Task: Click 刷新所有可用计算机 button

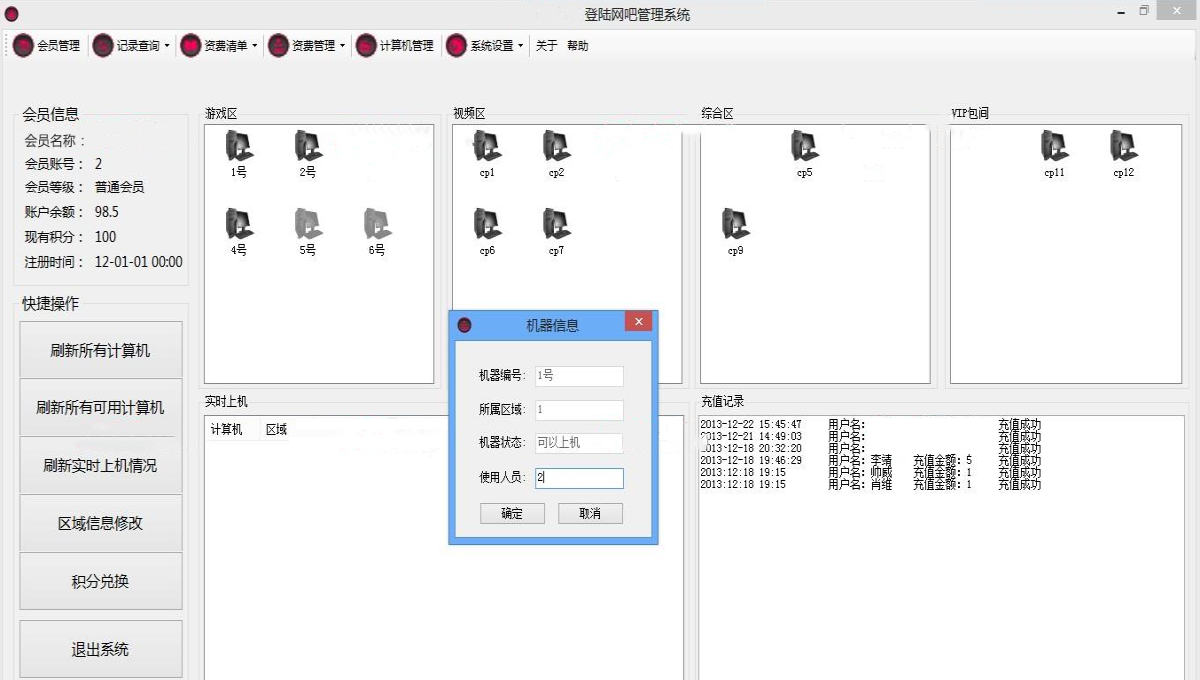Action: (x=101, y=408)
